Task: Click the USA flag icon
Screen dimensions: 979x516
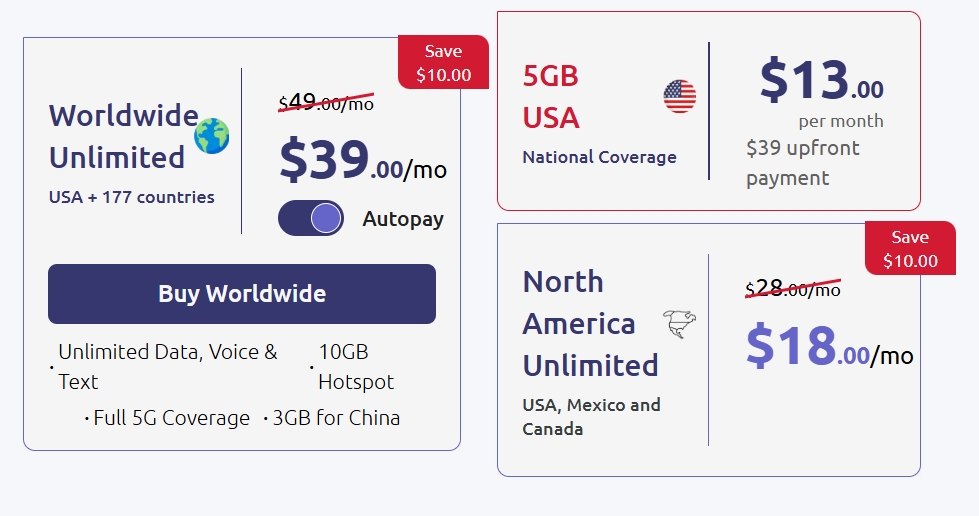Action: pos(679,97)
